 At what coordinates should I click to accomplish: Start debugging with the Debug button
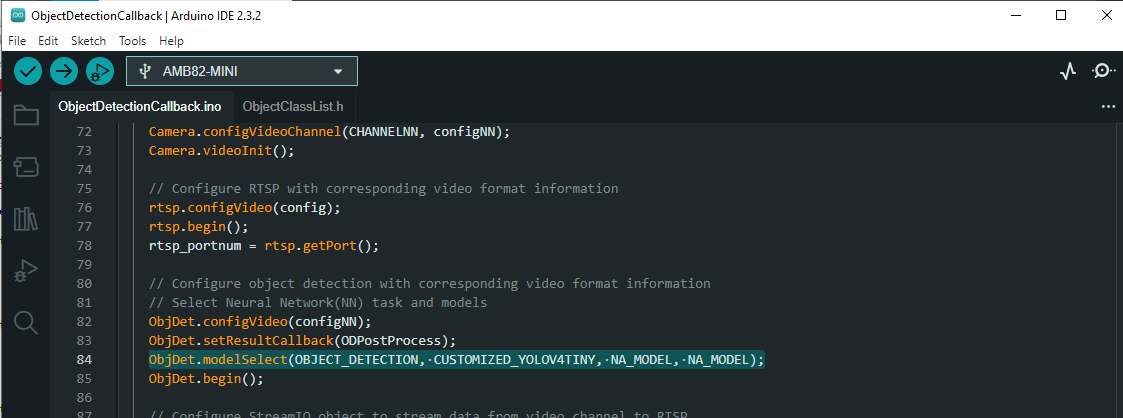pyautogui.click(x=100, y=71)
